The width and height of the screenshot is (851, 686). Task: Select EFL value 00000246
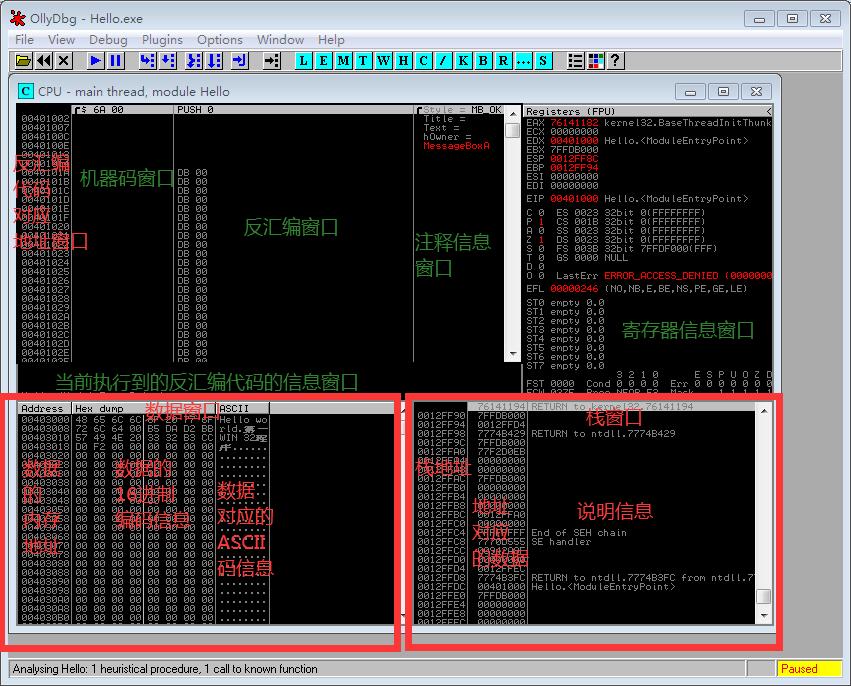(x=574, y=289)
